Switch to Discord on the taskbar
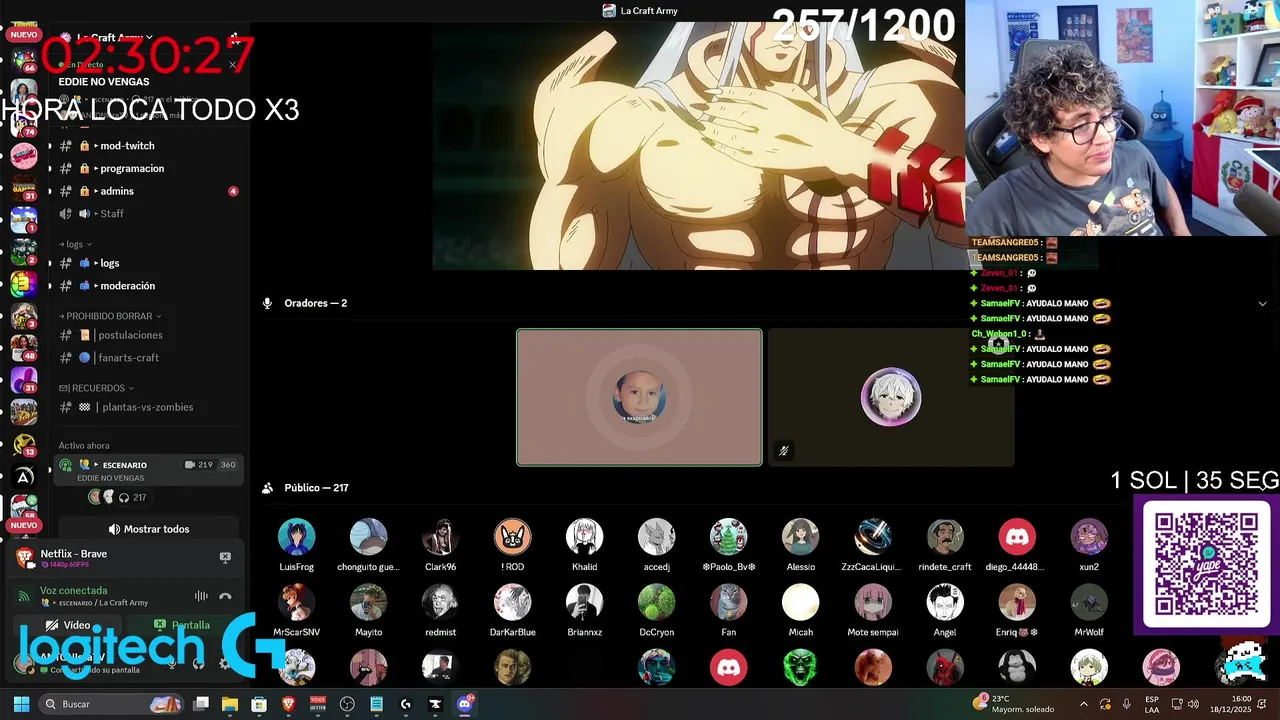Image resolution: width=1280 pixels, height=720 pixels. point(464,704)
